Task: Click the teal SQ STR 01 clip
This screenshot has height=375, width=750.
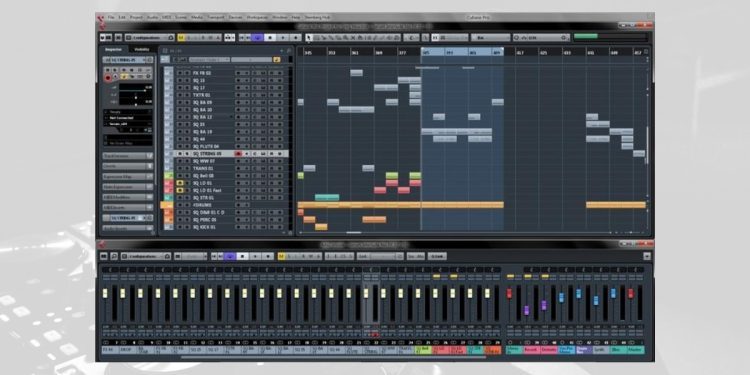Action: (327, 198)
